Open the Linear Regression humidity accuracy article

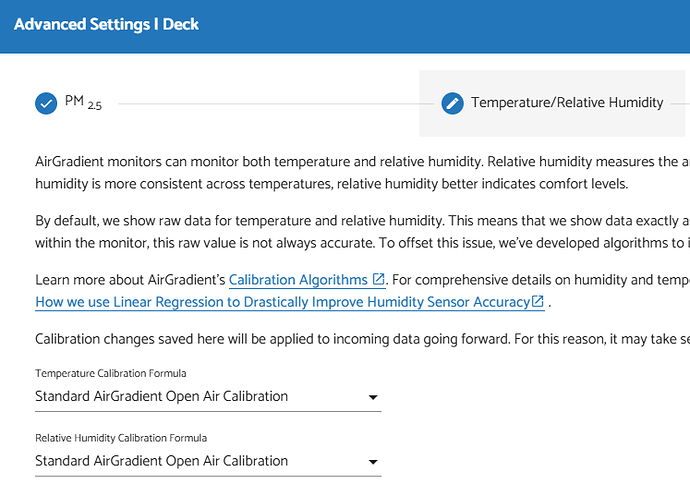[282, 302]
